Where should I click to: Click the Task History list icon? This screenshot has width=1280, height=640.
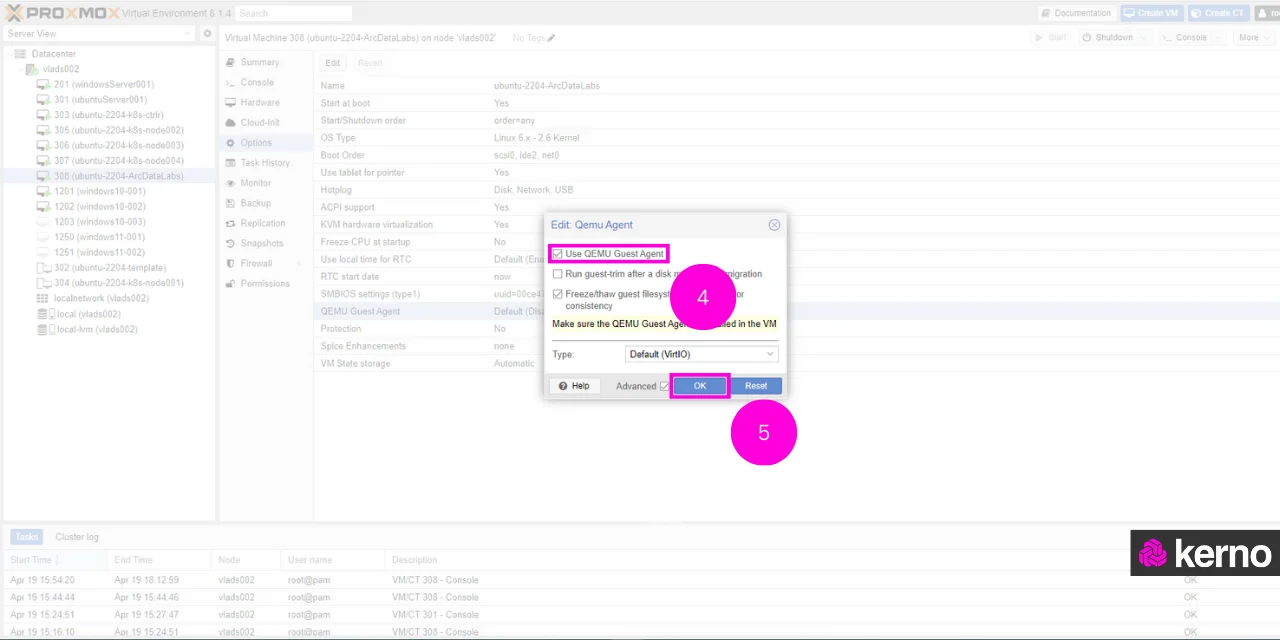(x=231, y=163)
